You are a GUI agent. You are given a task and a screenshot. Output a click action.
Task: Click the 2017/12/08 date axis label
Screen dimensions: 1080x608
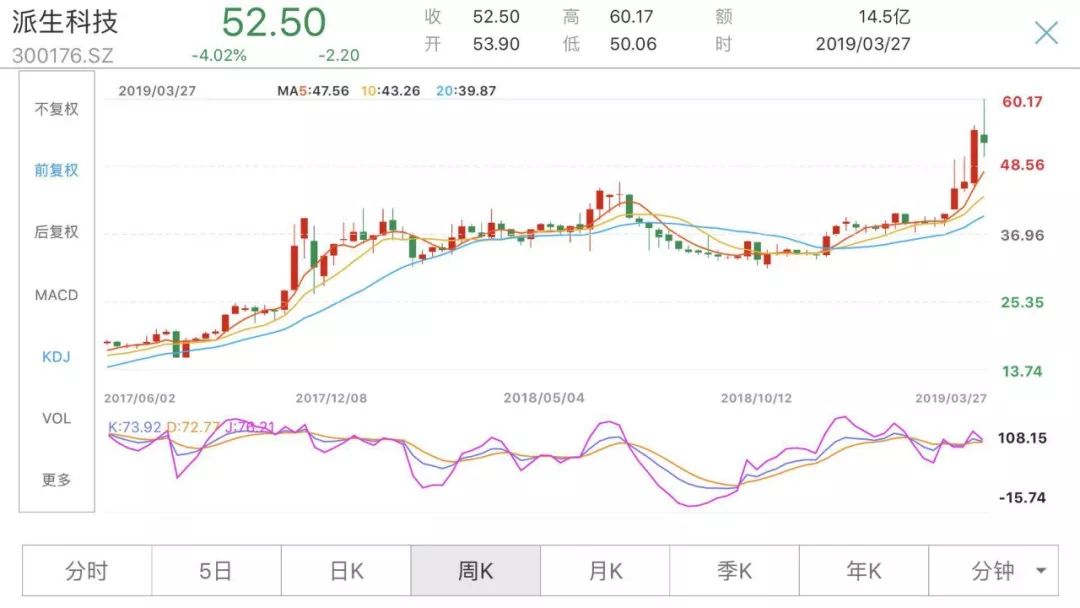tap(331, 398)
